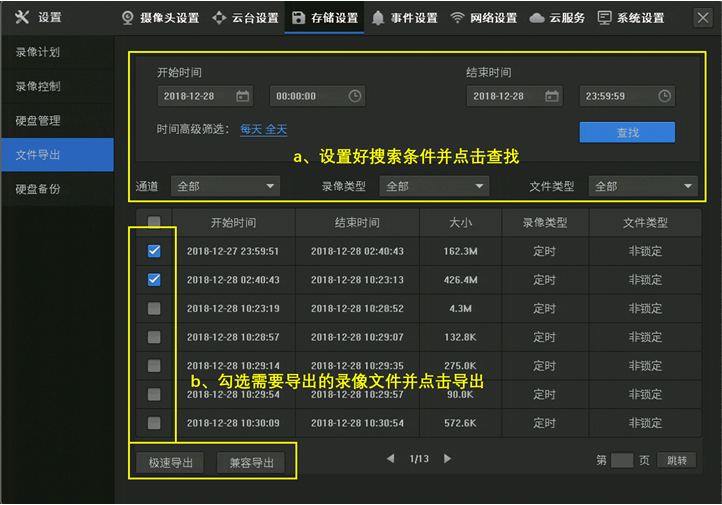Go to next page arrow
This screenshot has height=505, width=722.
coord(447,459)
